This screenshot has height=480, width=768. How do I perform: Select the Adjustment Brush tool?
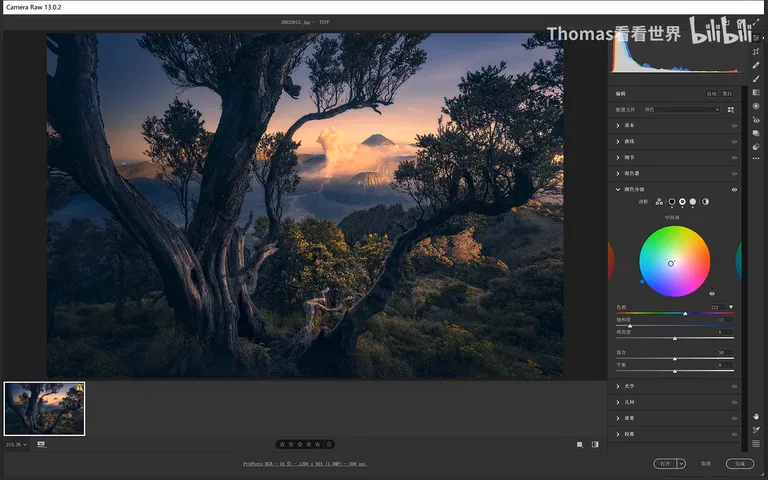pos(756,79)
